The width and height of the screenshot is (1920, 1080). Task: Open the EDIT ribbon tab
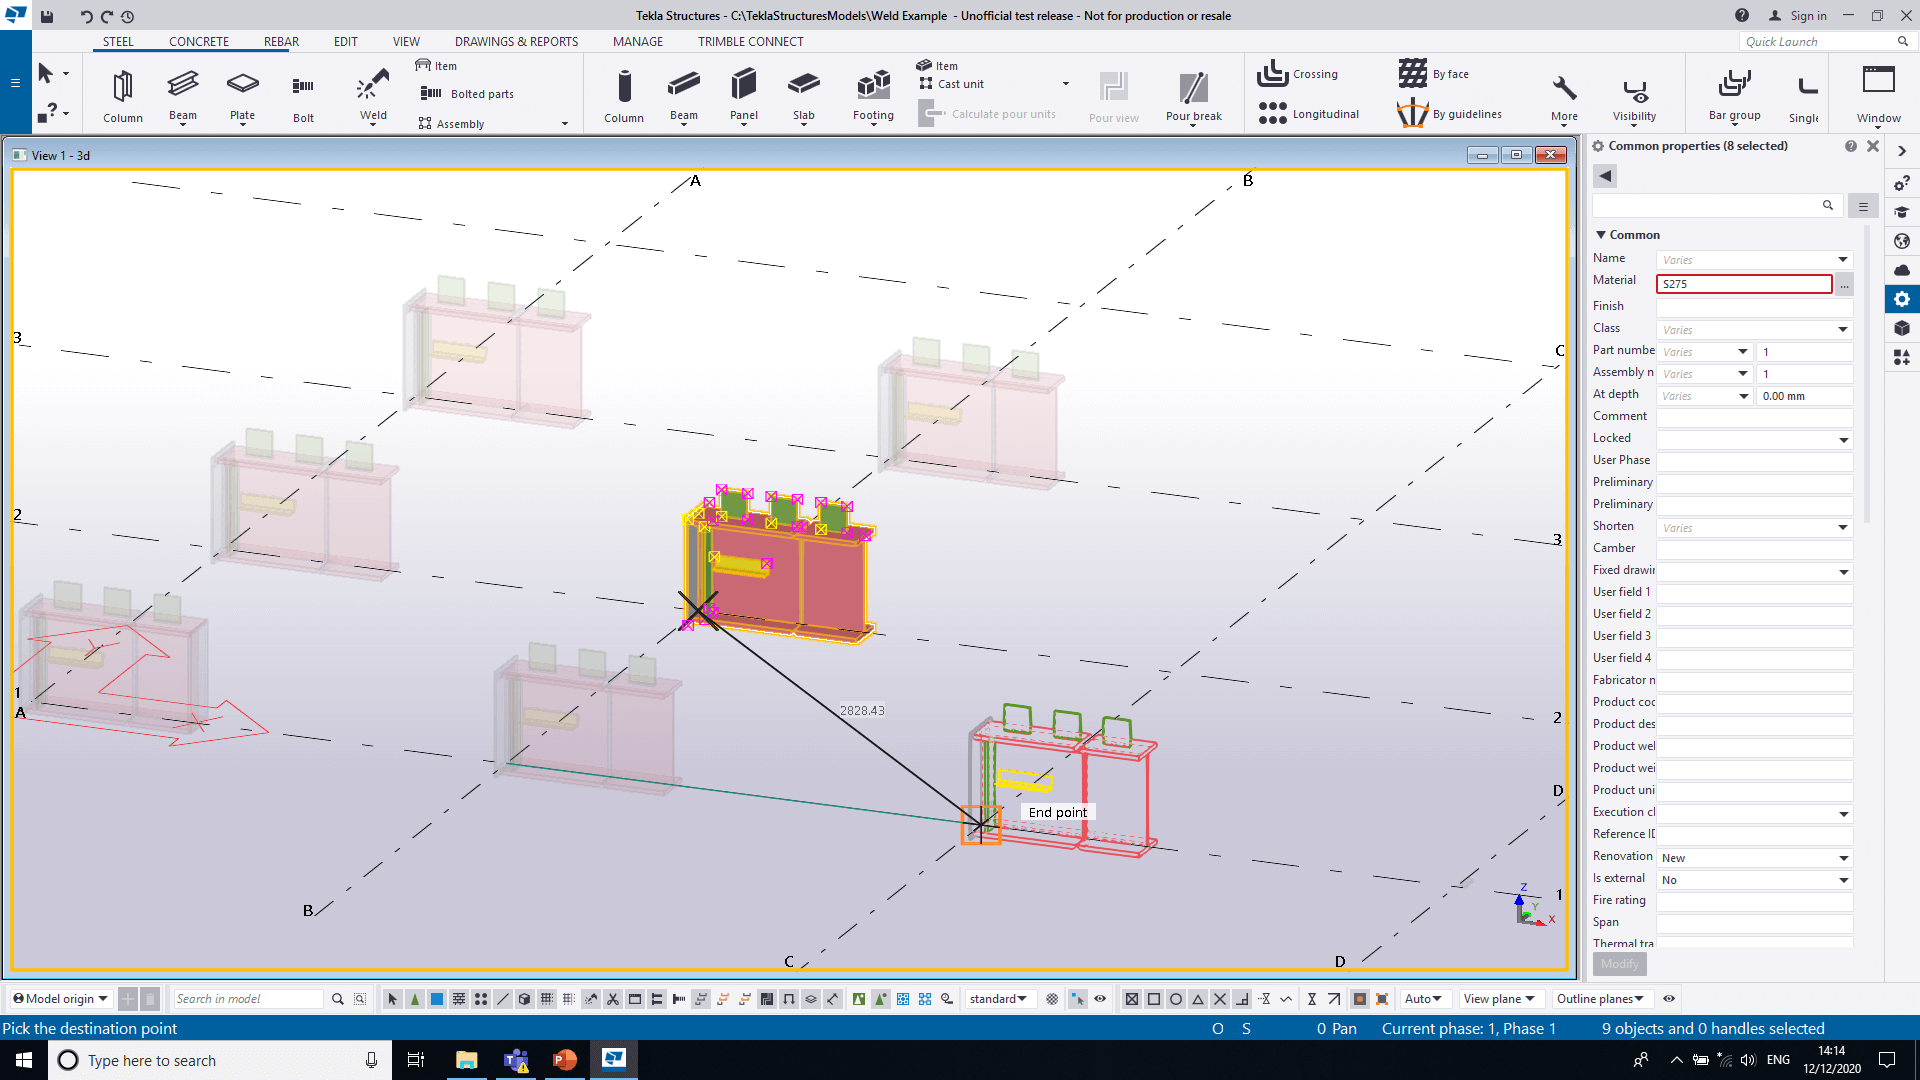pos(345,42)
